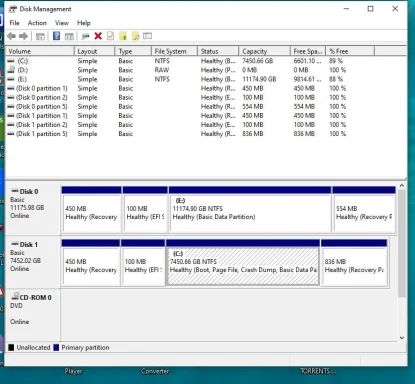The width and height of the screenshot is (415, 384).
Task: Select Disk 0 450 MB Recovery partition
Action: click(x=91, y=210)
